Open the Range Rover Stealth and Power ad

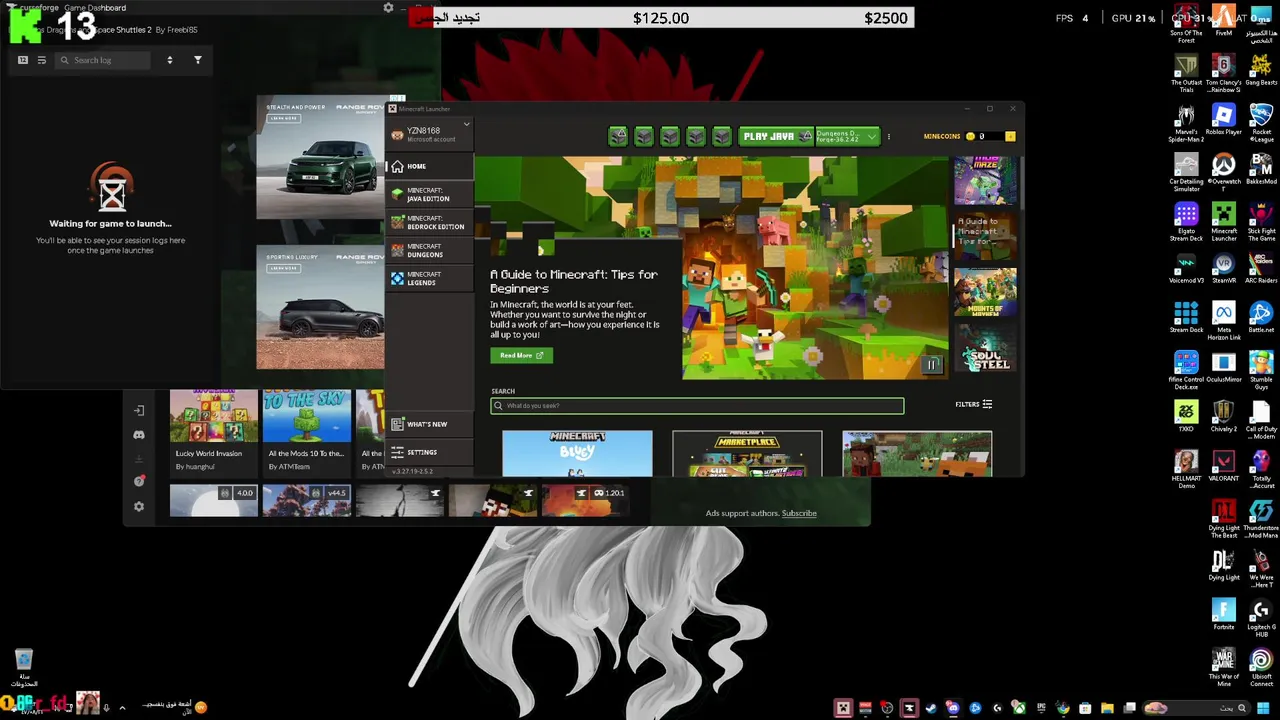click(x=320, y=159)
